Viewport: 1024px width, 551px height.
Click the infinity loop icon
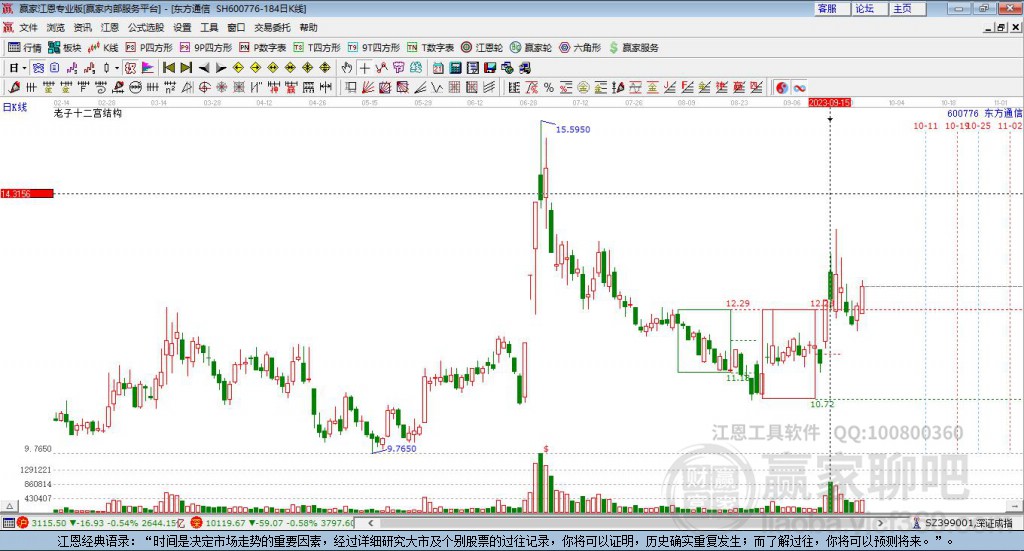(x=799, y=87)
